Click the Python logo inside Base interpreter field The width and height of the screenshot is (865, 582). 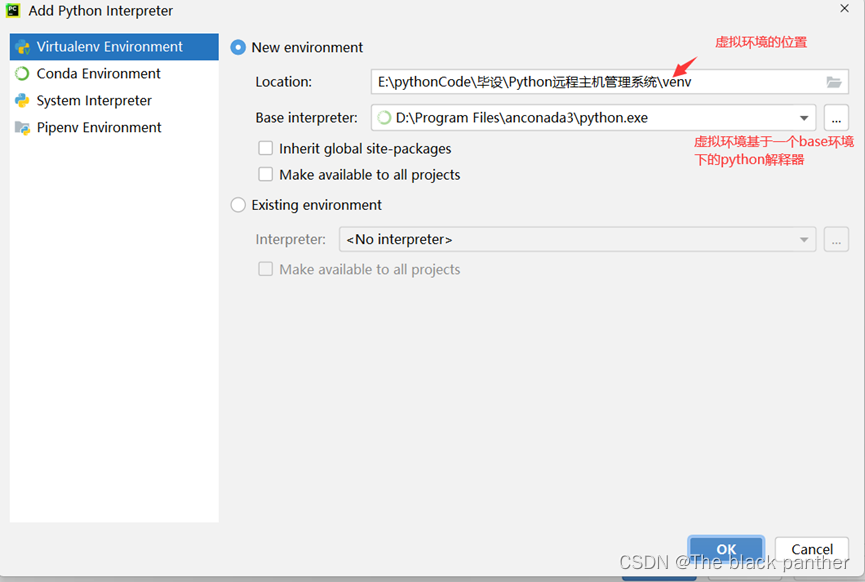click(x=382, y=117)
